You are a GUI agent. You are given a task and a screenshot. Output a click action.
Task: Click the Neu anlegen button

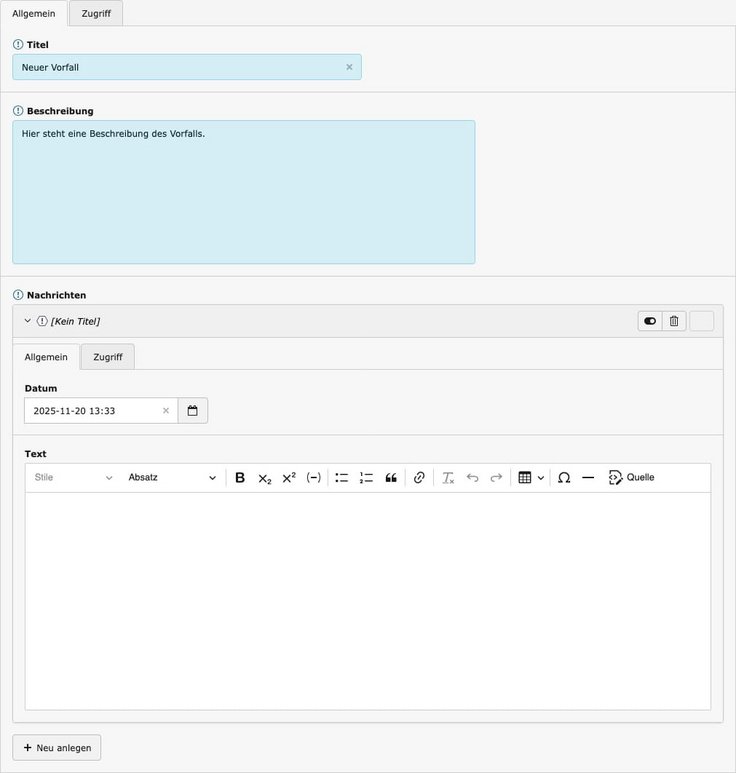[x=57, y=748]
